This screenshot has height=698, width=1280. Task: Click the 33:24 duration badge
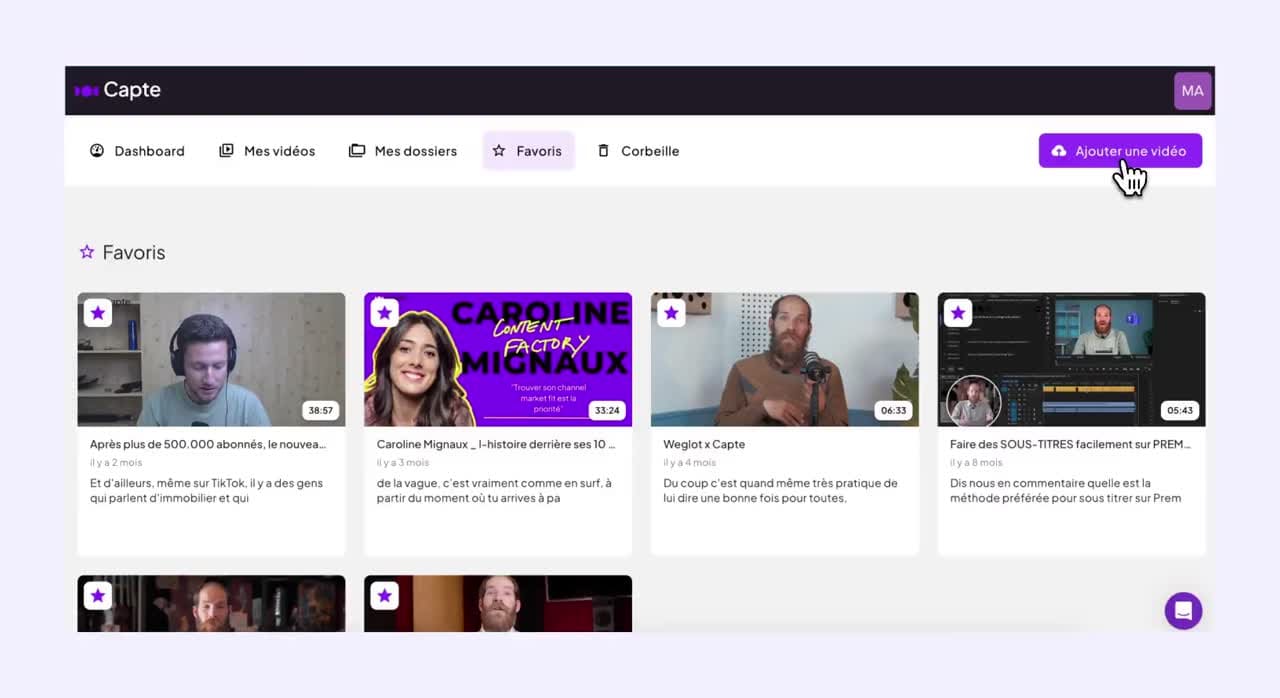pyautogui.click(x=607, y=410)
